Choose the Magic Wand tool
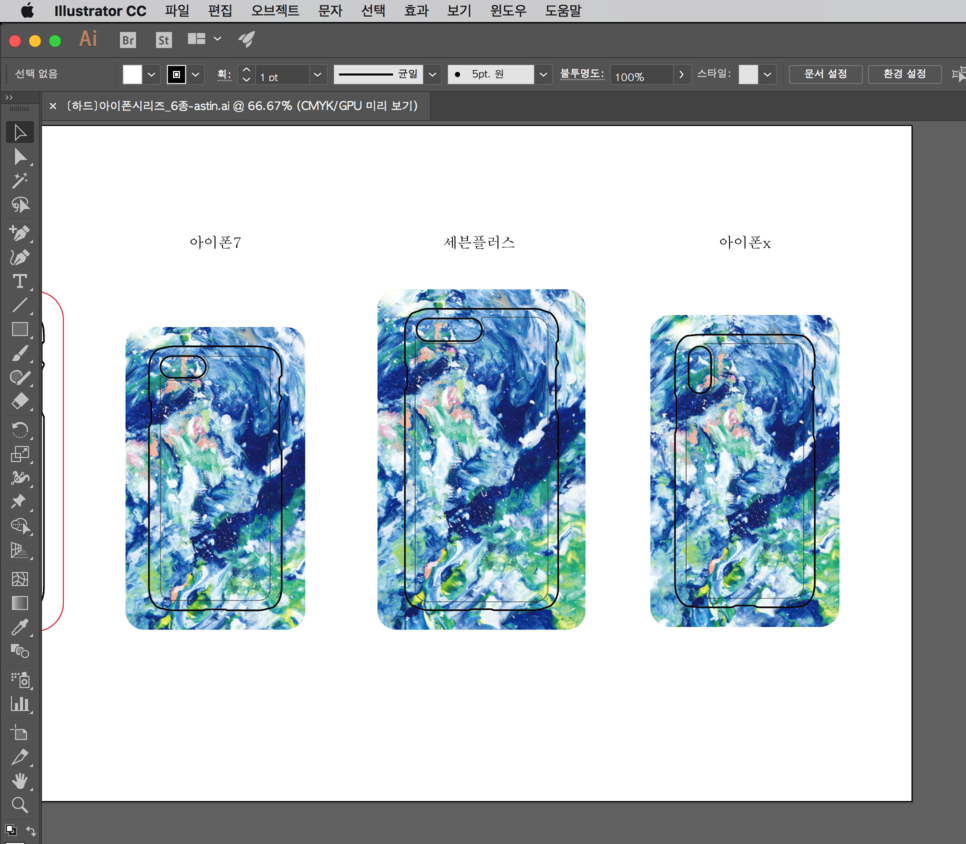This screenshot has width=966, height=844. coord(20,181)
